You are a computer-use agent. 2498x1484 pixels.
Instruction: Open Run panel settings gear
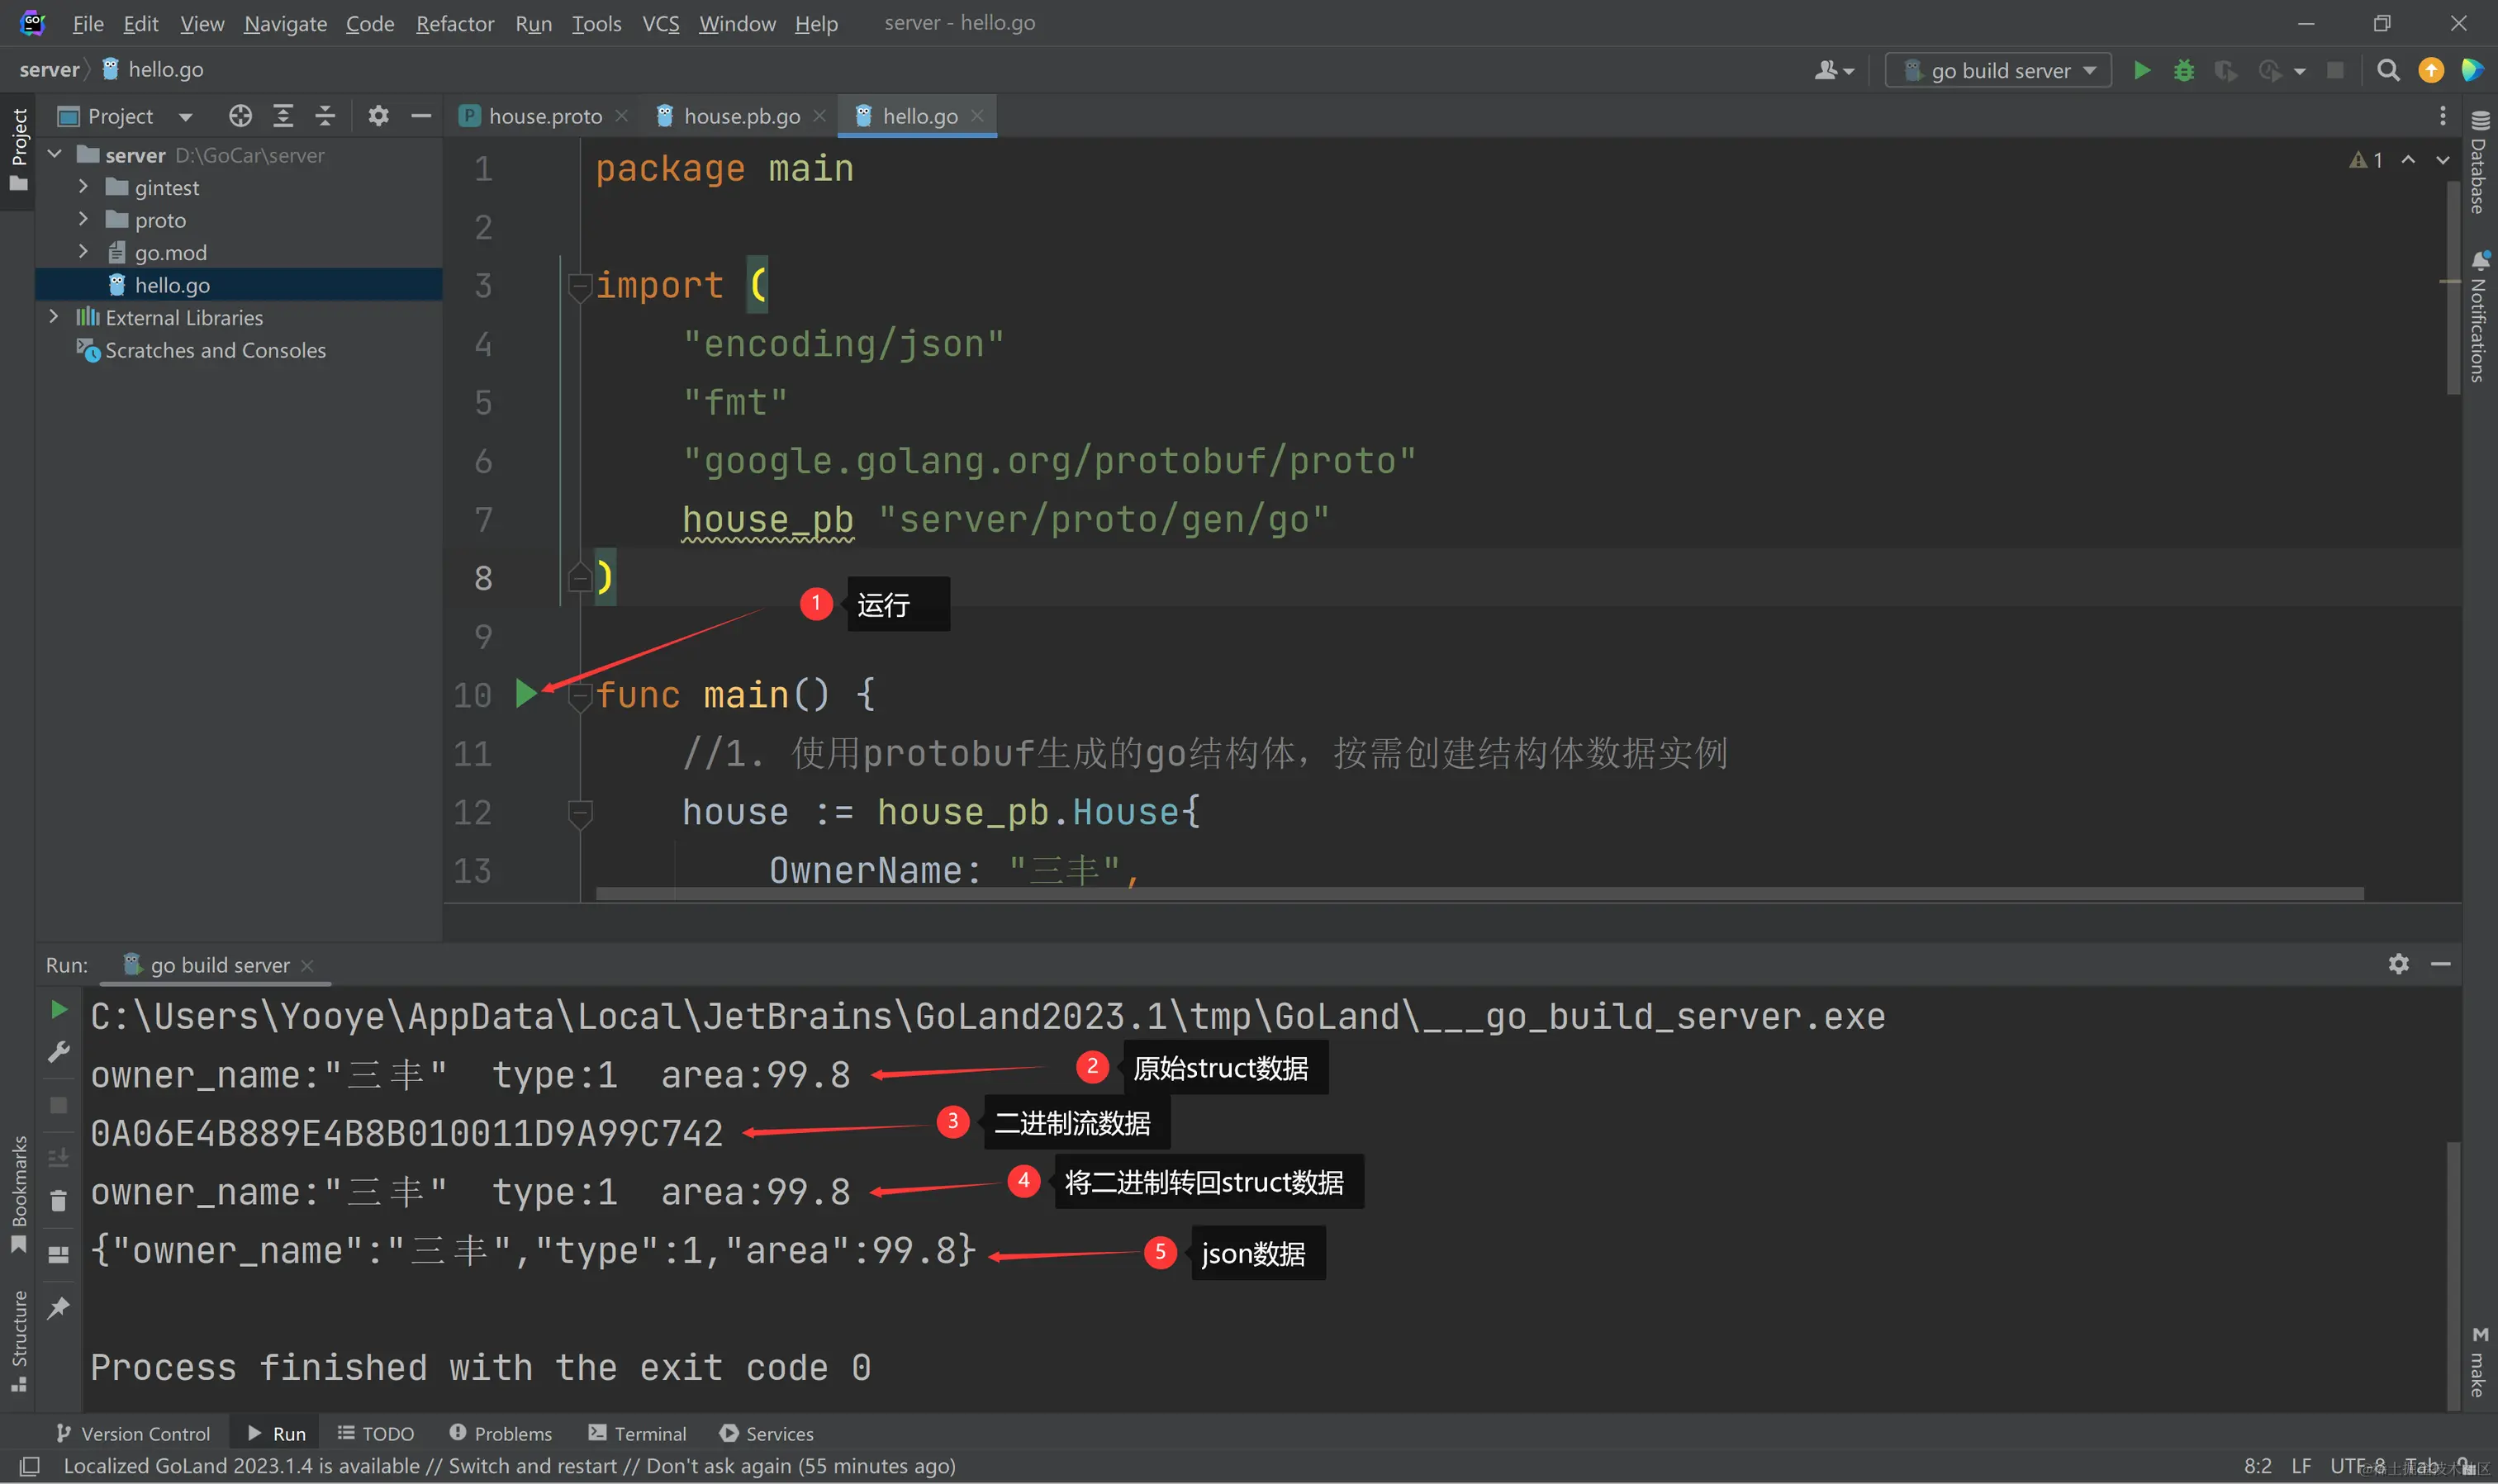[x=2398, y=964]
